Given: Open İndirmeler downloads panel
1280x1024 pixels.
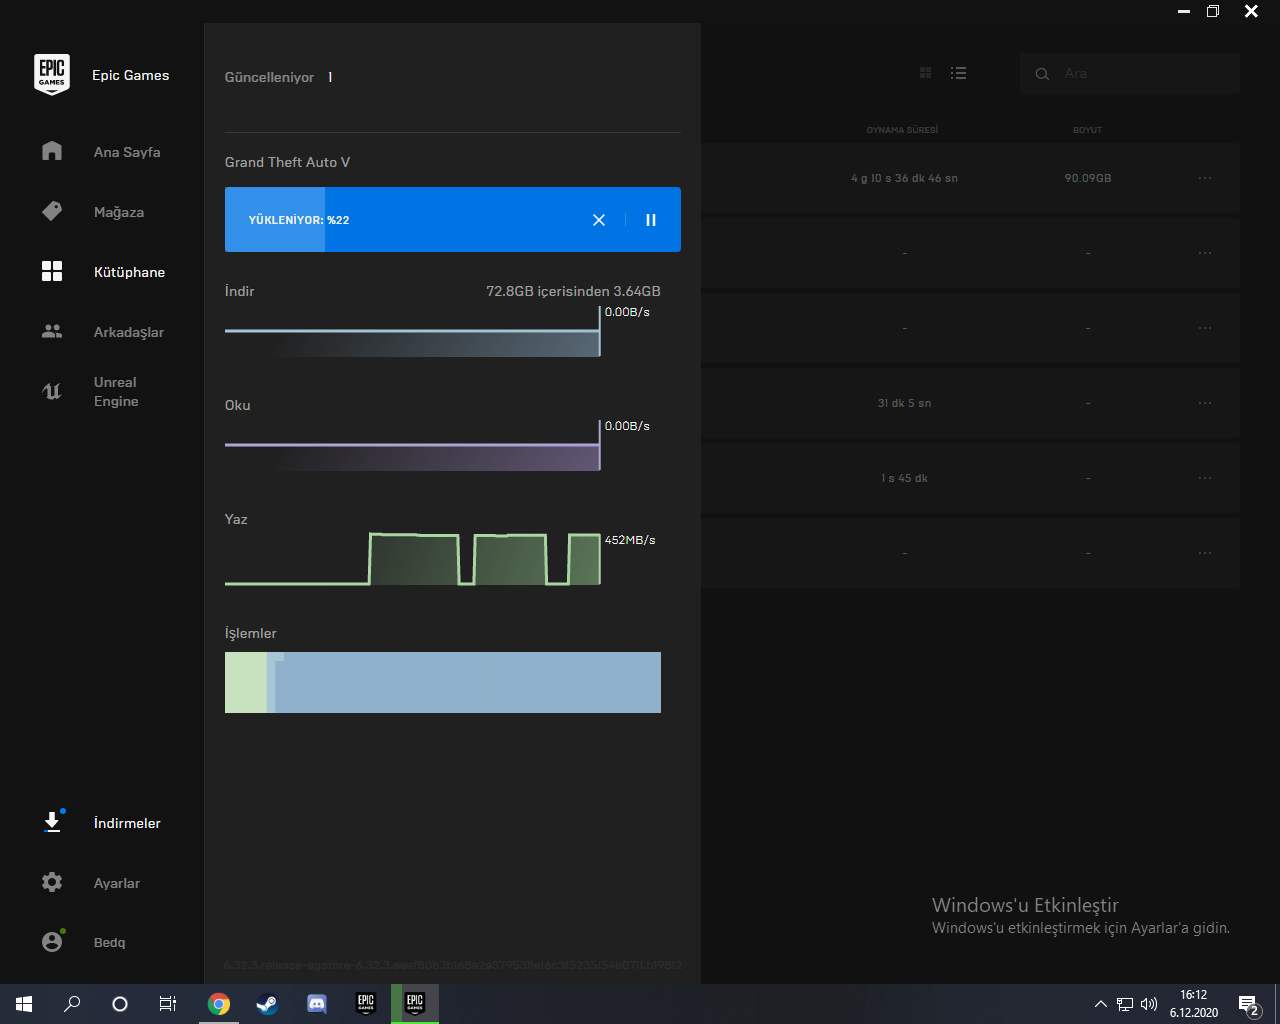Looking at the screenshot, I should tap(126, 823).
